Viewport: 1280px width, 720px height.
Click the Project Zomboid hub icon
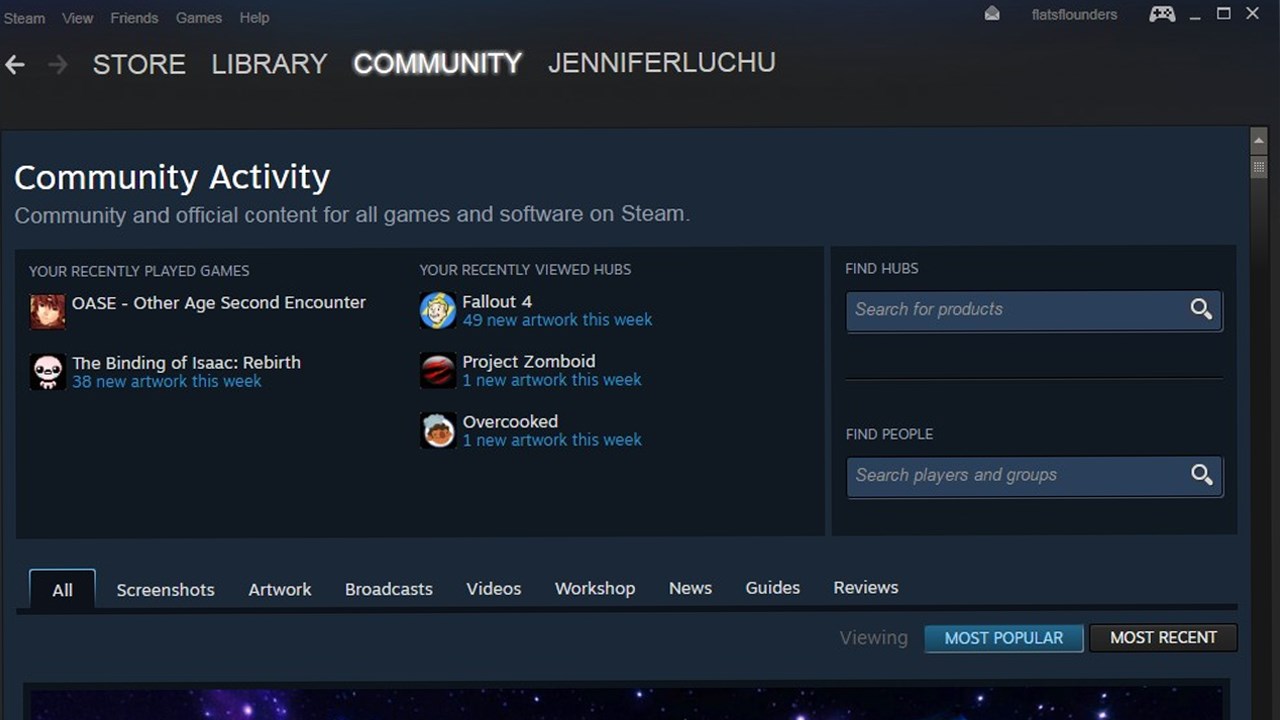[438, 370]
